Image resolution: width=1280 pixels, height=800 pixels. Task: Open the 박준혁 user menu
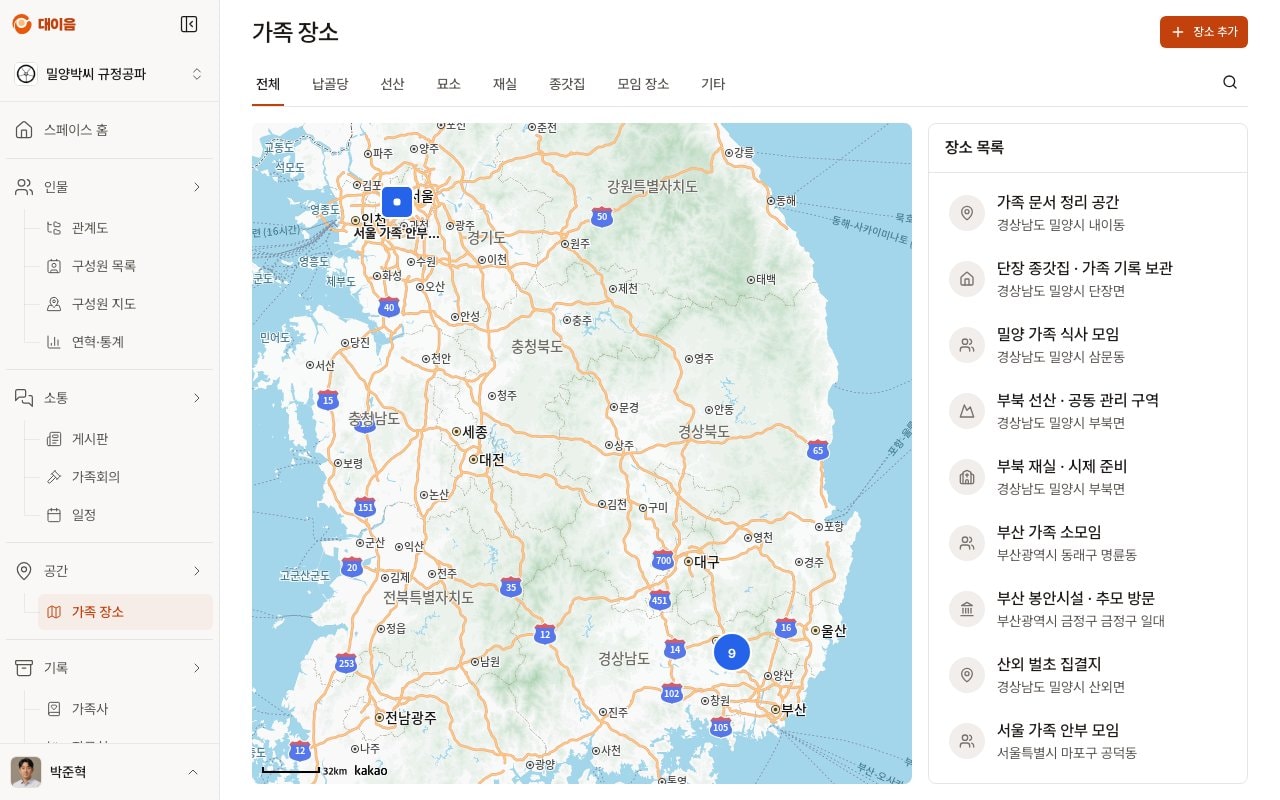pyautogui.click(x=110, y=772)
